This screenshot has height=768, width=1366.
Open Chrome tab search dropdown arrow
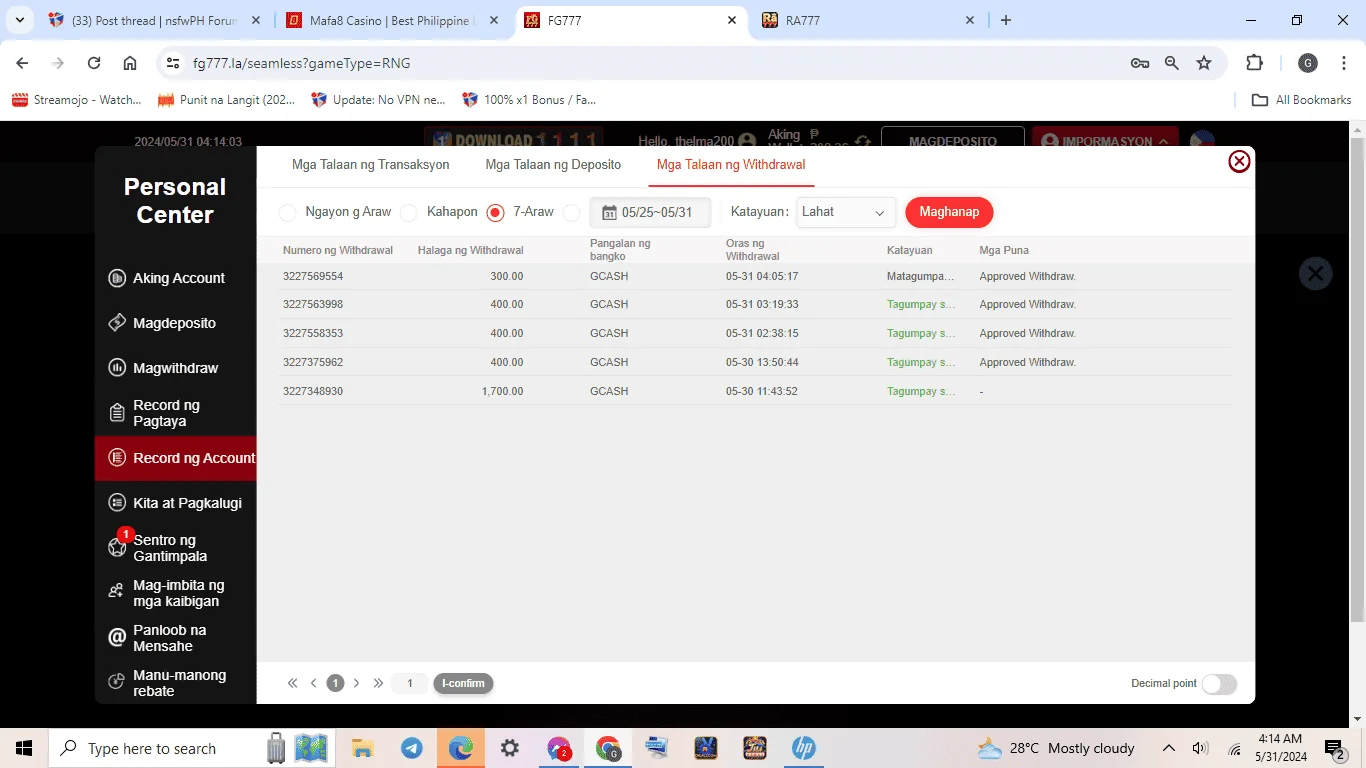tap(19, 20)
